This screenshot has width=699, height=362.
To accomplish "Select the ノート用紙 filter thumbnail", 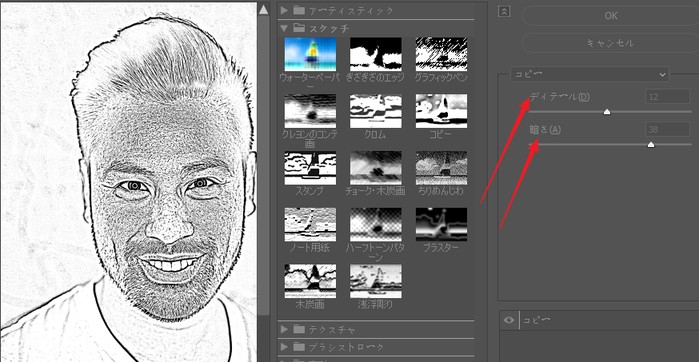I will point(310,224).
